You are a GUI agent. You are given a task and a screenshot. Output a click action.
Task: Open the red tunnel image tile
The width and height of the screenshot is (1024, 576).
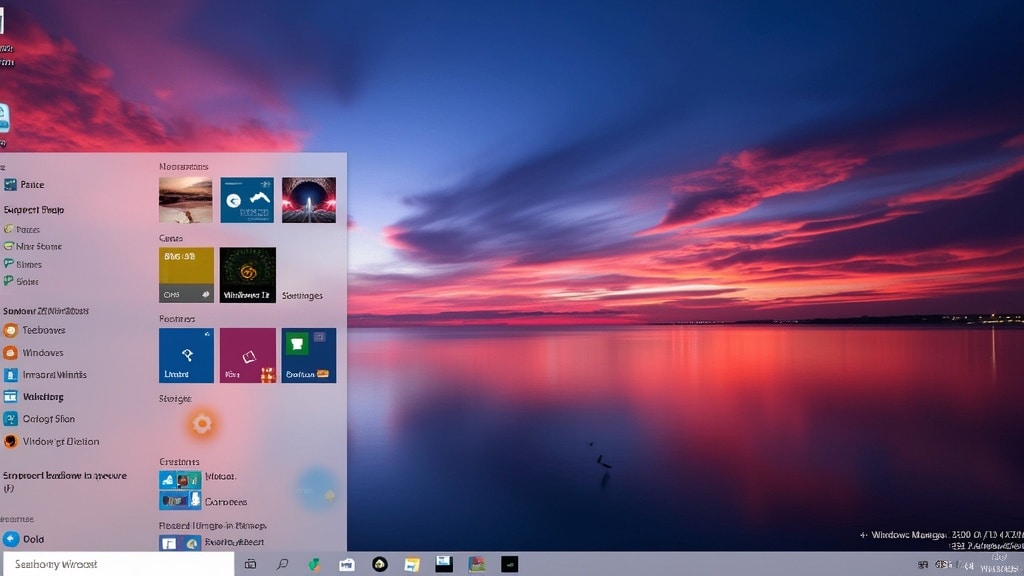(309, 200)
